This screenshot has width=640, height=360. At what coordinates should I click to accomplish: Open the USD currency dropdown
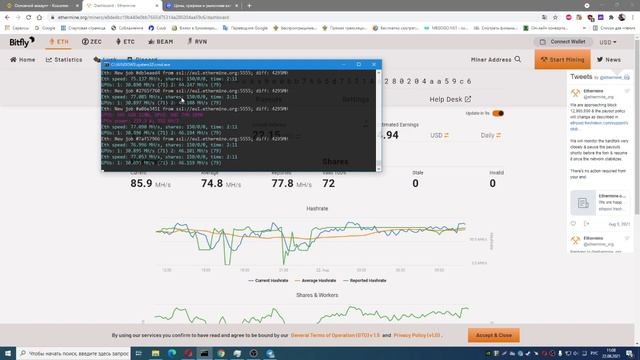[608, 42]
